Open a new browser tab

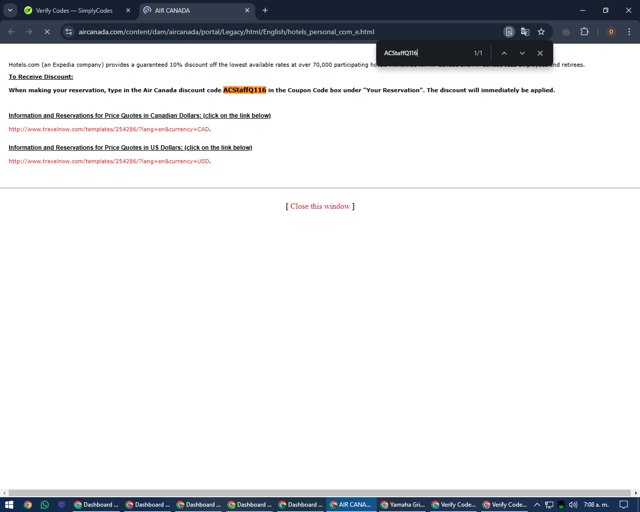265,11
